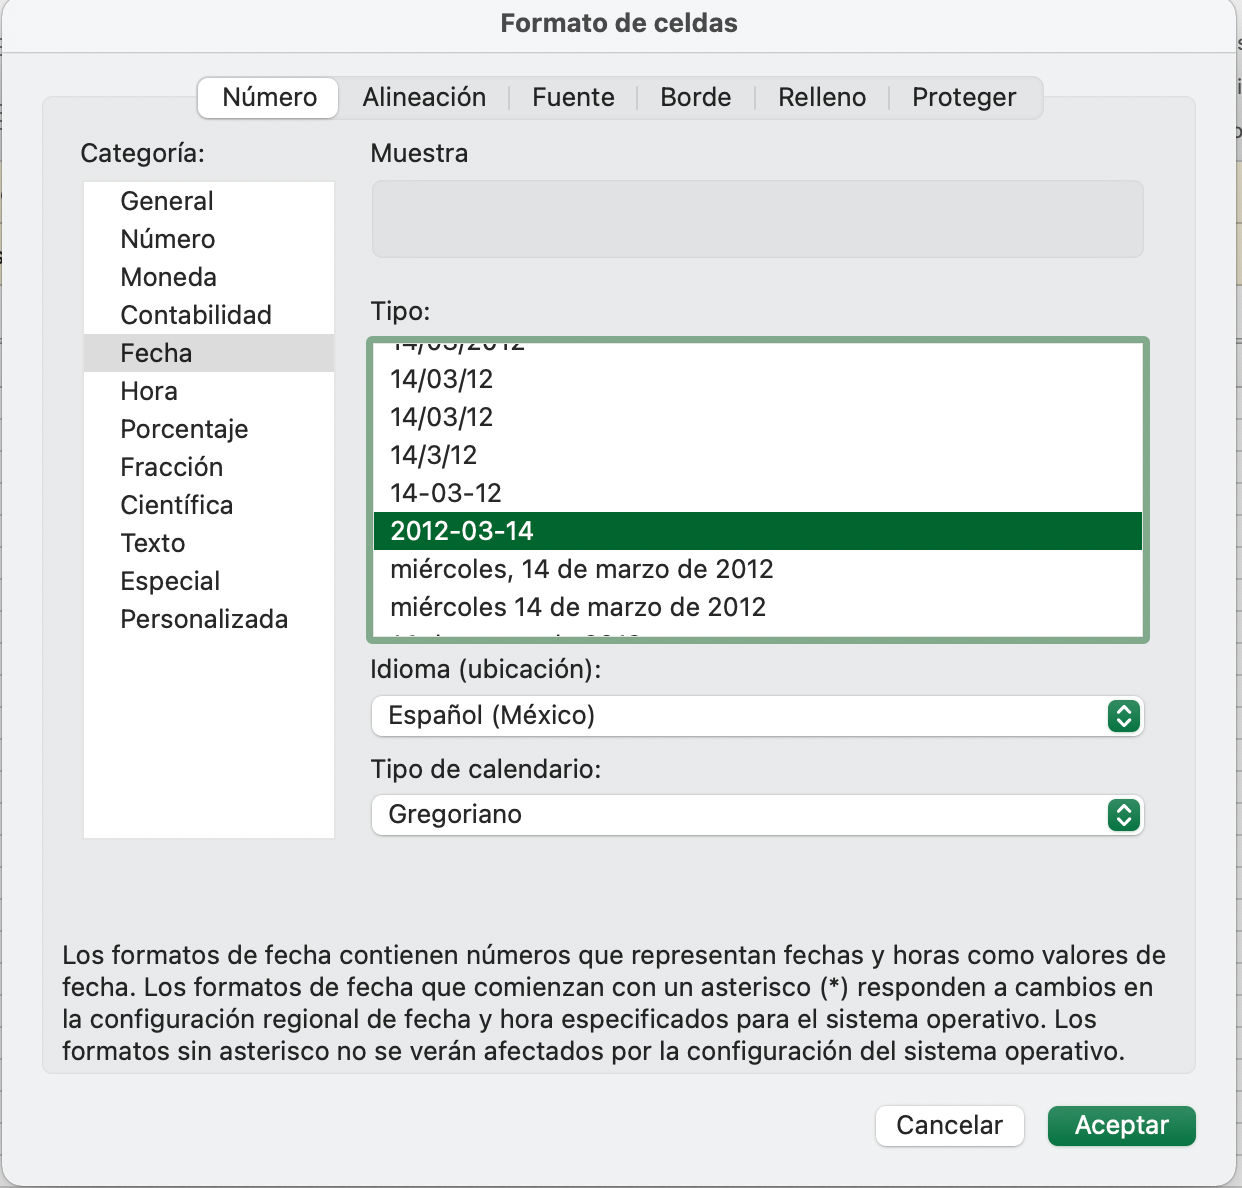Image resolution: width=1242 pixels, height=1188 pixels.
Task: Open the Idioma (ubicación) dropdown
Action: point(756,716)
